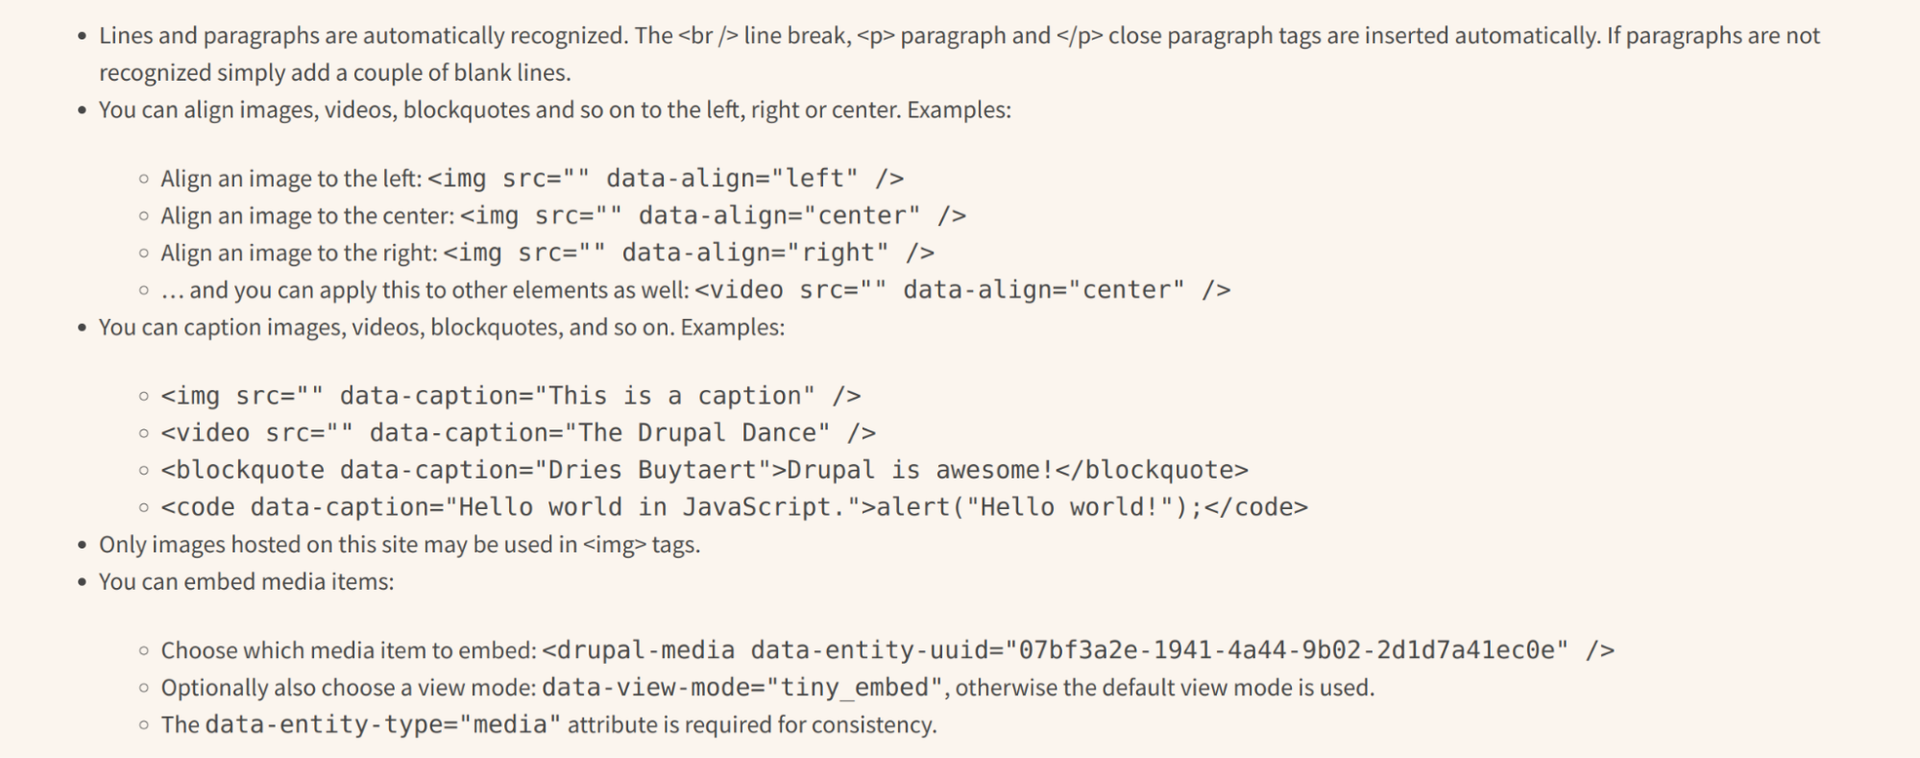Click the "You can caption images, videos" line
Viewport: 1920px width, 758px height.
[441, 328]
